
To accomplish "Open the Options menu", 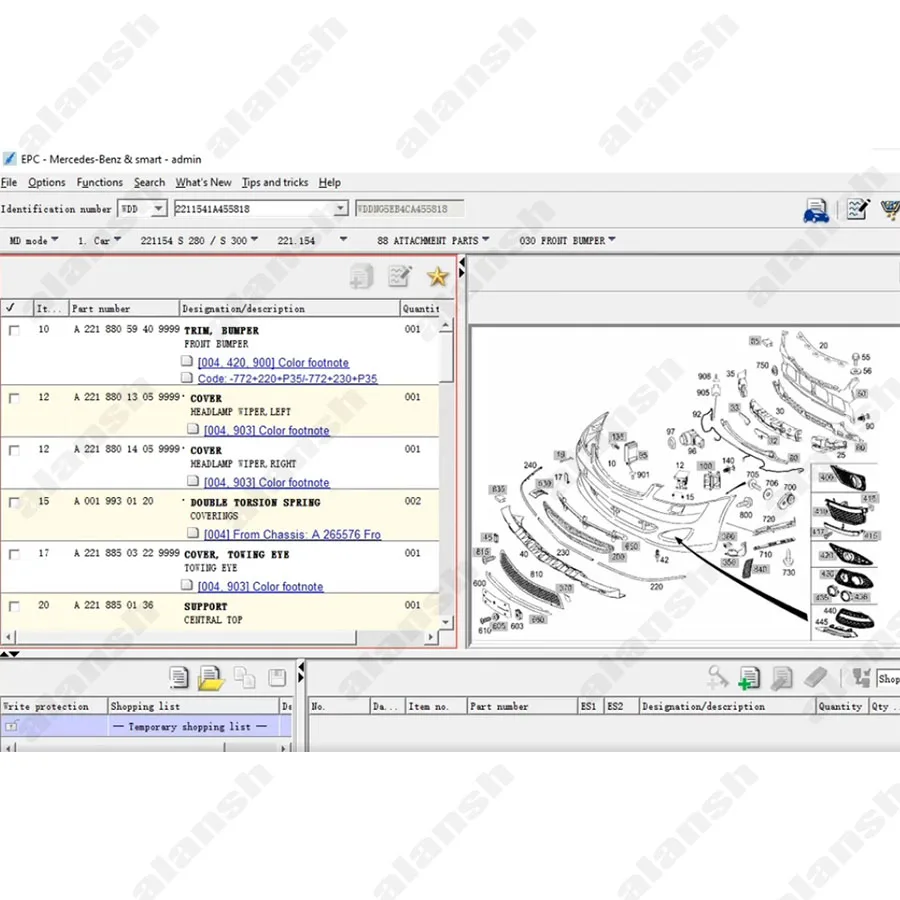I will (46, 183).
